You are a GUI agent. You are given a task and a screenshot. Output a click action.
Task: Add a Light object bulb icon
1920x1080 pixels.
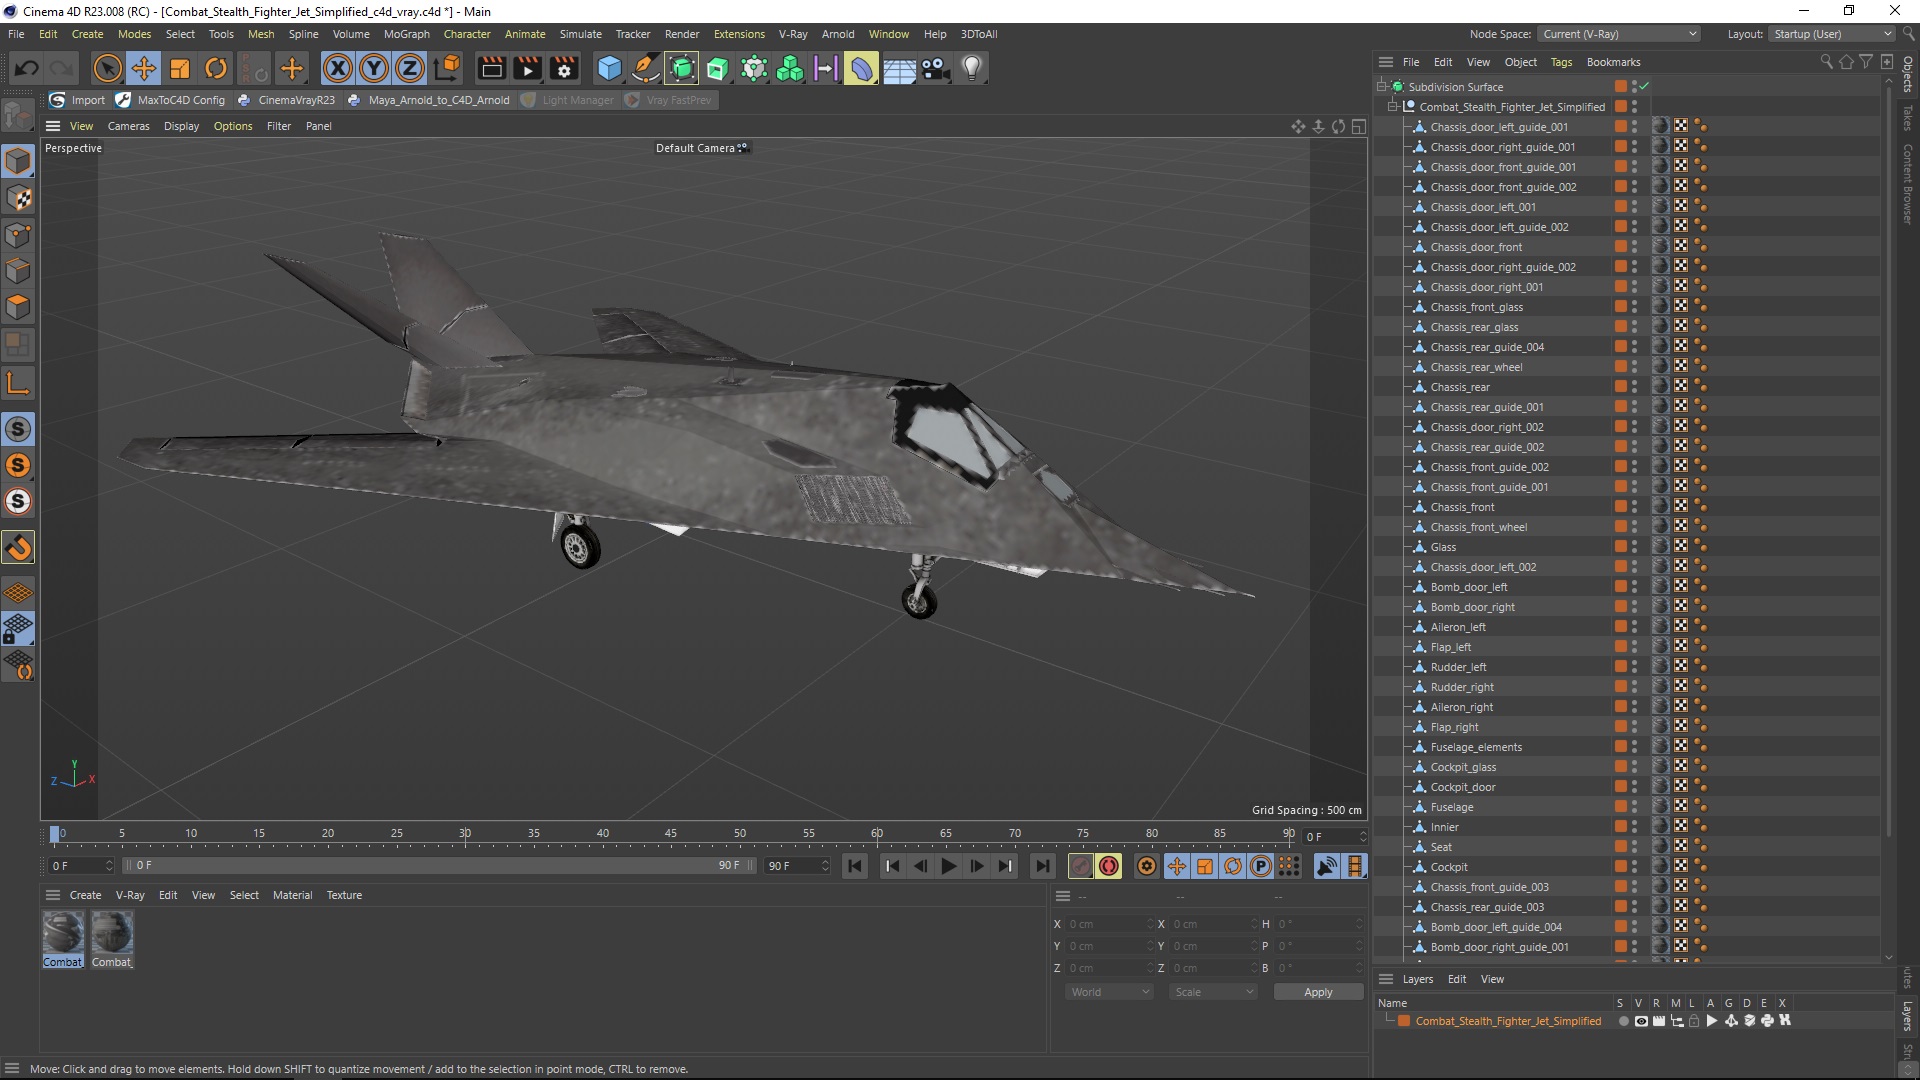(971, 68)
